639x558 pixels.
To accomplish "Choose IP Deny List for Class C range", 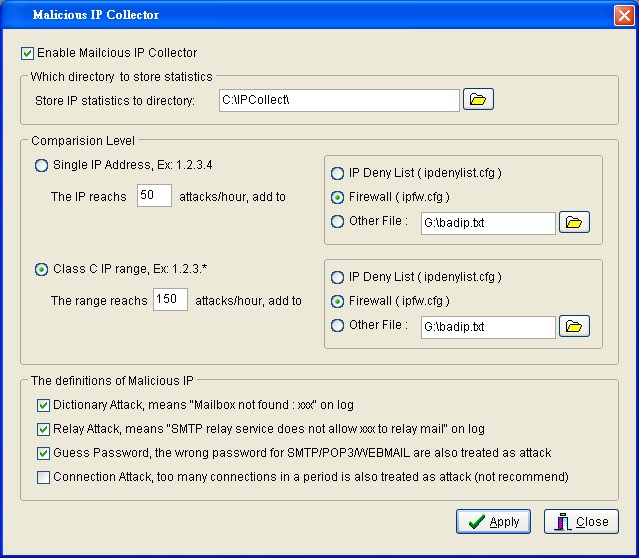I will (338, 277).
